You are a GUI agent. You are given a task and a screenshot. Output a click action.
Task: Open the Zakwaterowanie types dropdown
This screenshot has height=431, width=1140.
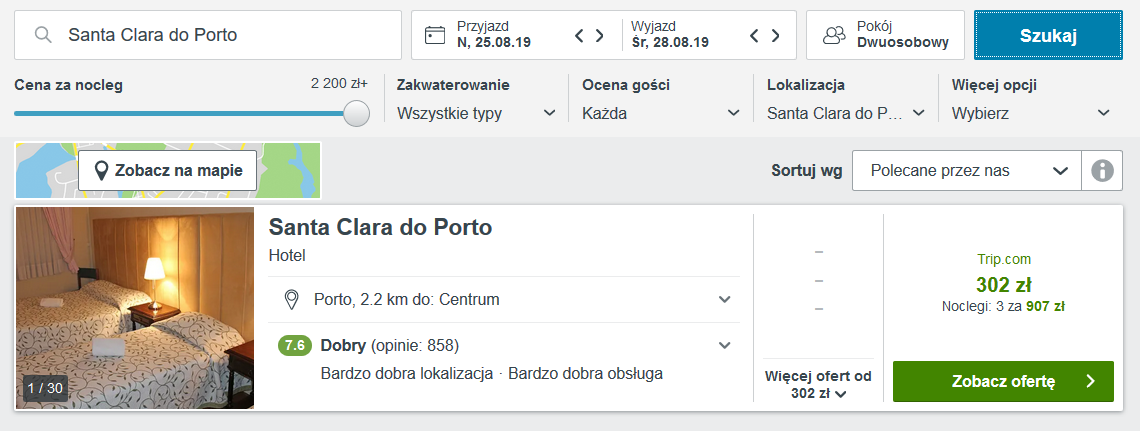pyautogui.click(x=477, y=113)
